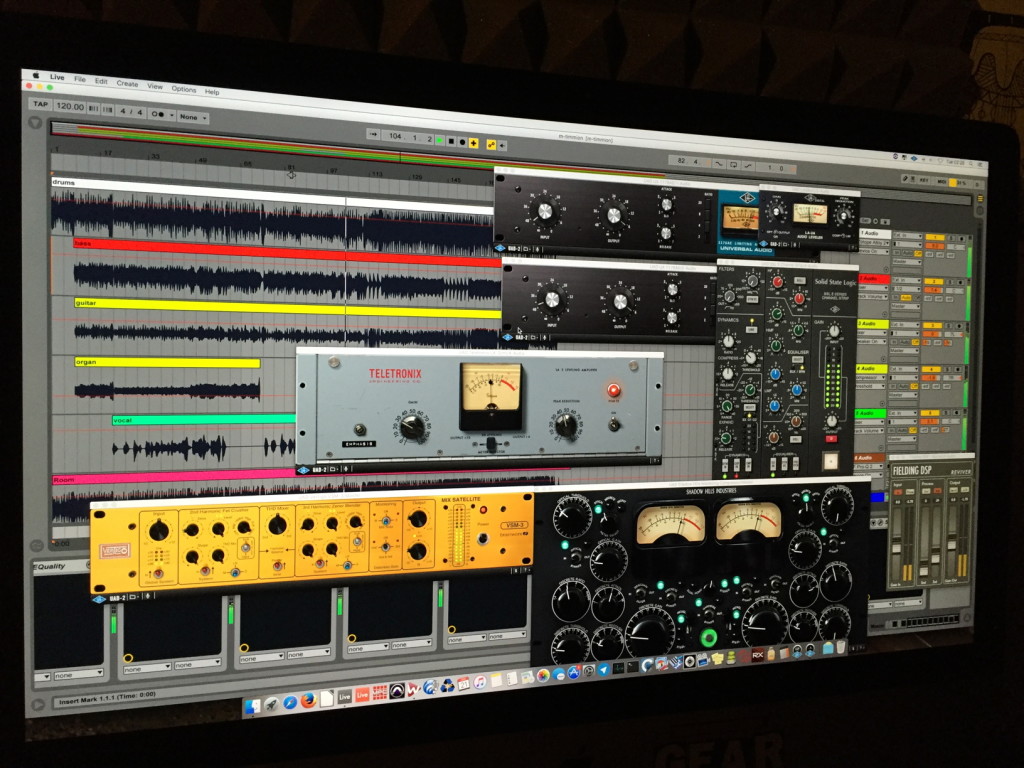This screenshot has width=1024, height=768.
Task: Open the Help menu
Action: pos(212,91)
